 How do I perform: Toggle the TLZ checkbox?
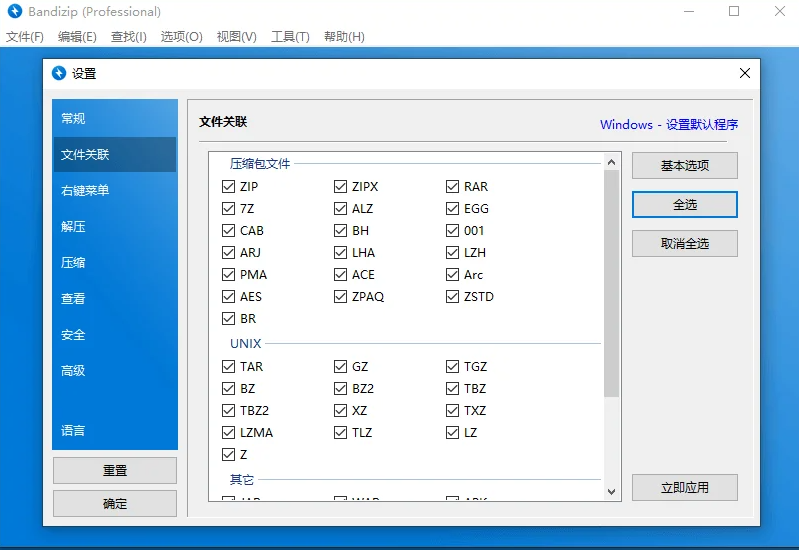click(x=340, y=432)
